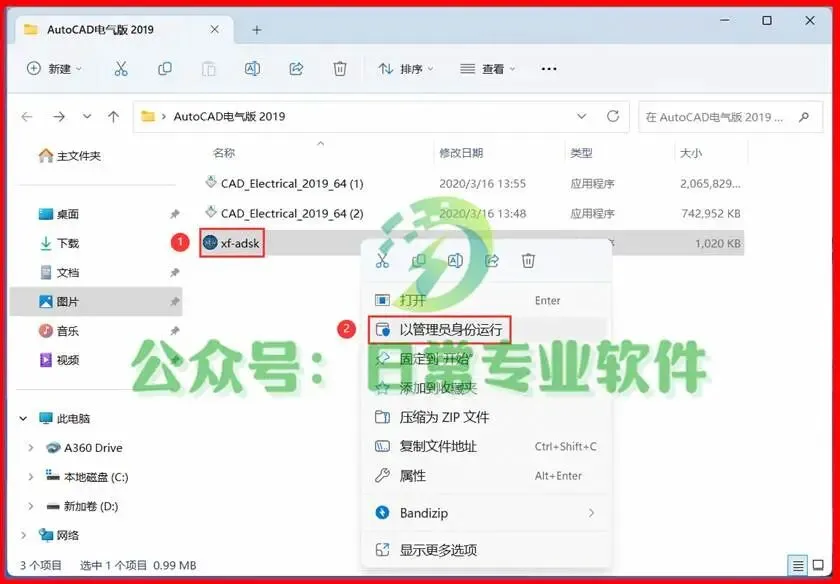Choose 属性 in the context menu
The width and height of the screenshot is (840, 584).
pyautogui.click(x=486, y=475)
